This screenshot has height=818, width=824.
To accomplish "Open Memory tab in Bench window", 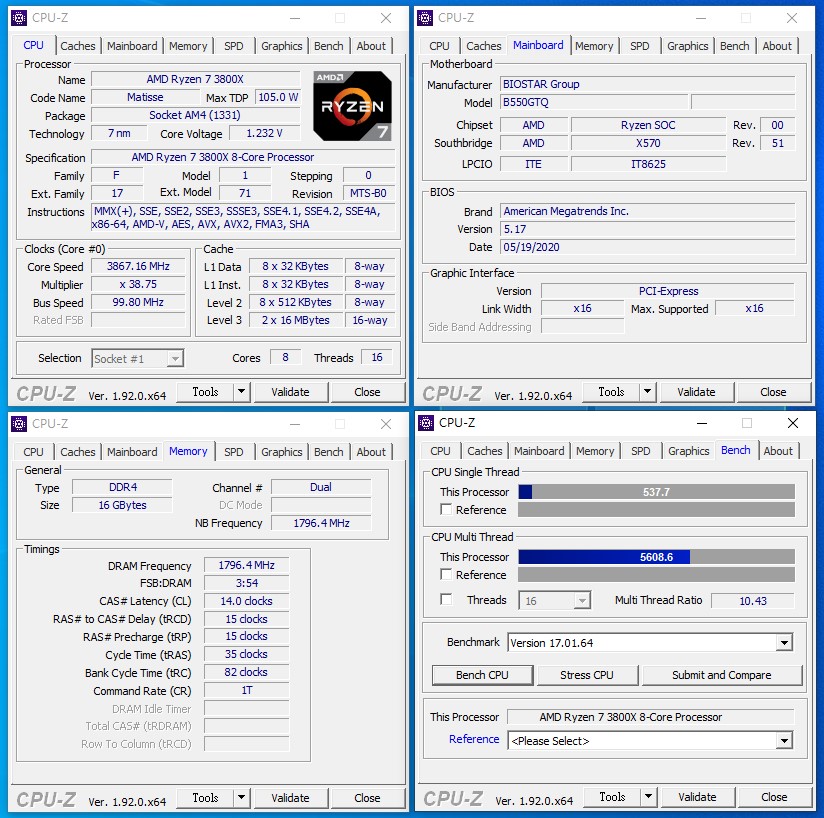I will pos(595,451).
